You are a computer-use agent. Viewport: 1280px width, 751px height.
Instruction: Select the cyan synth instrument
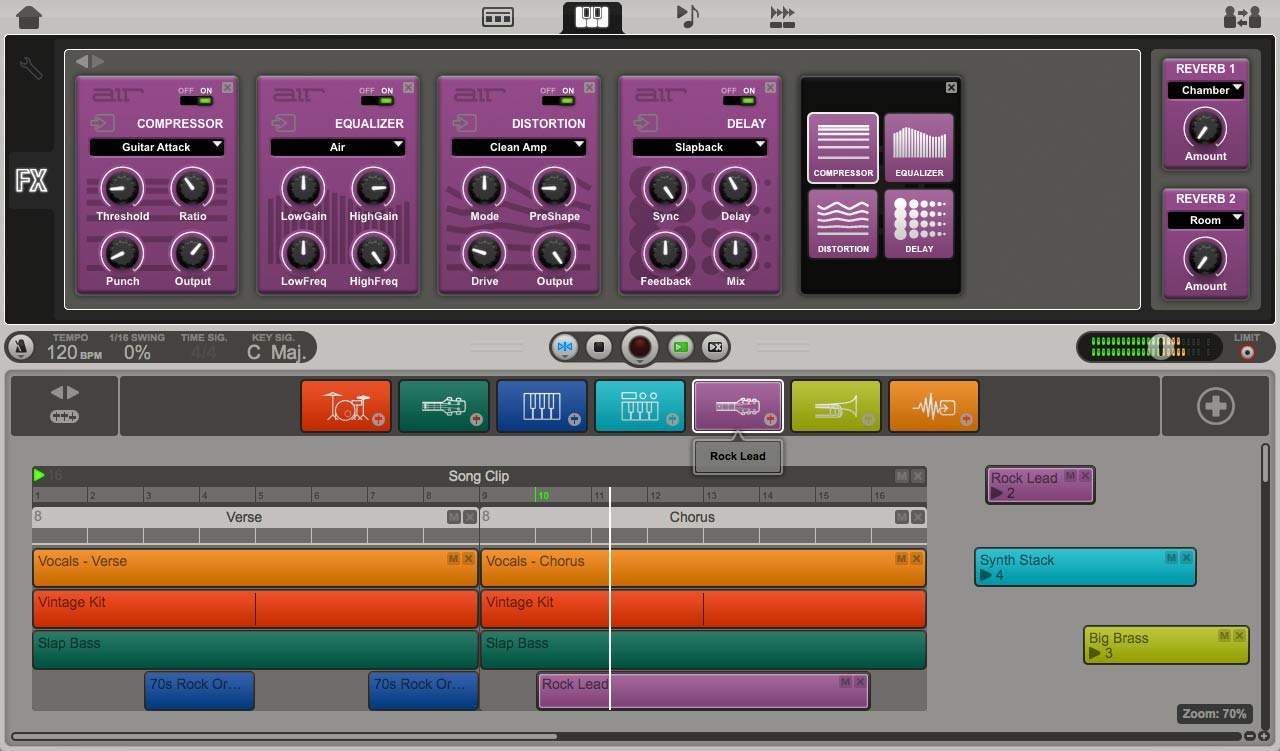(x=640, y=406)
